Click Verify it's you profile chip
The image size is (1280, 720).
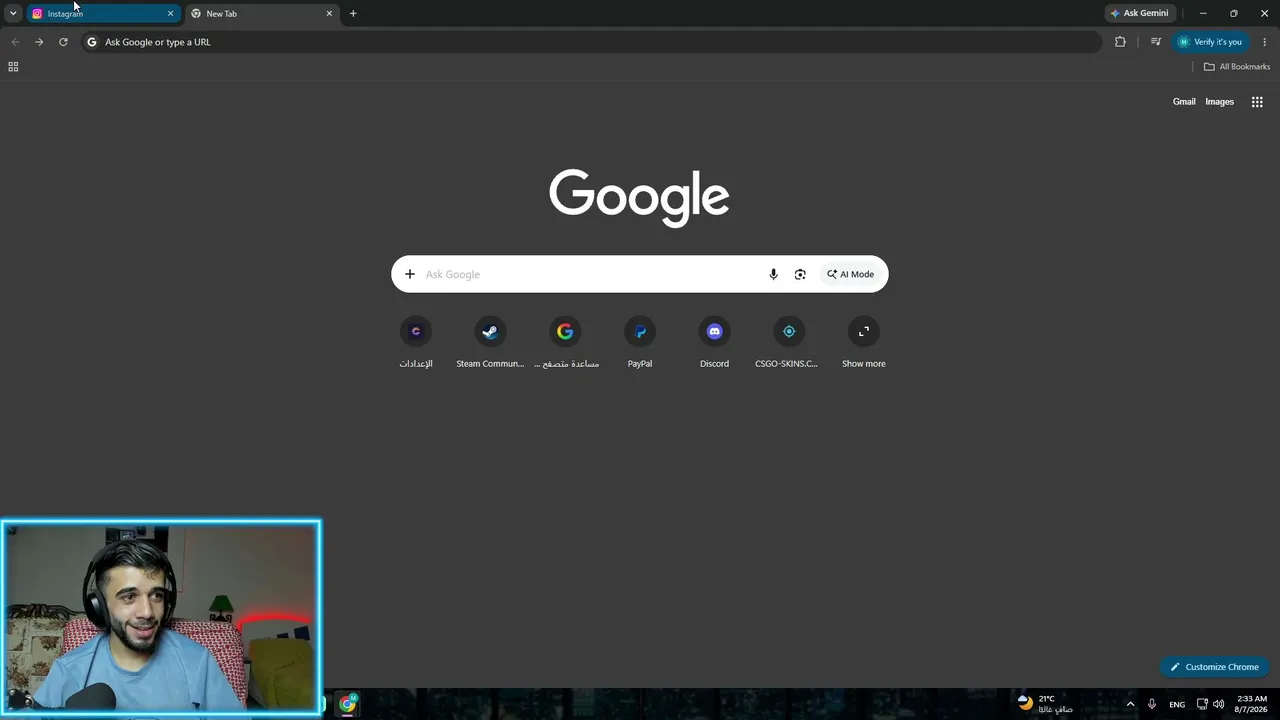click(1210, 42)
